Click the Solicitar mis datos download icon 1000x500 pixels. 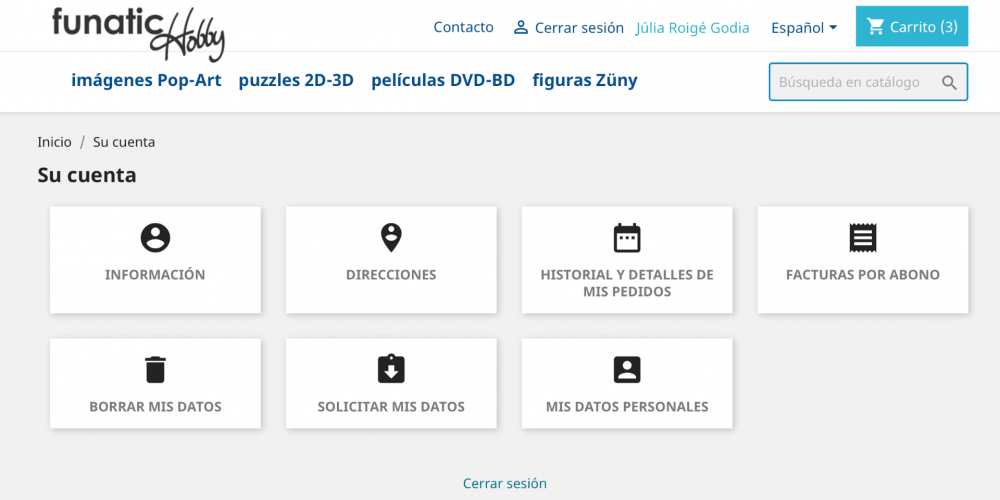pos(391,369)
